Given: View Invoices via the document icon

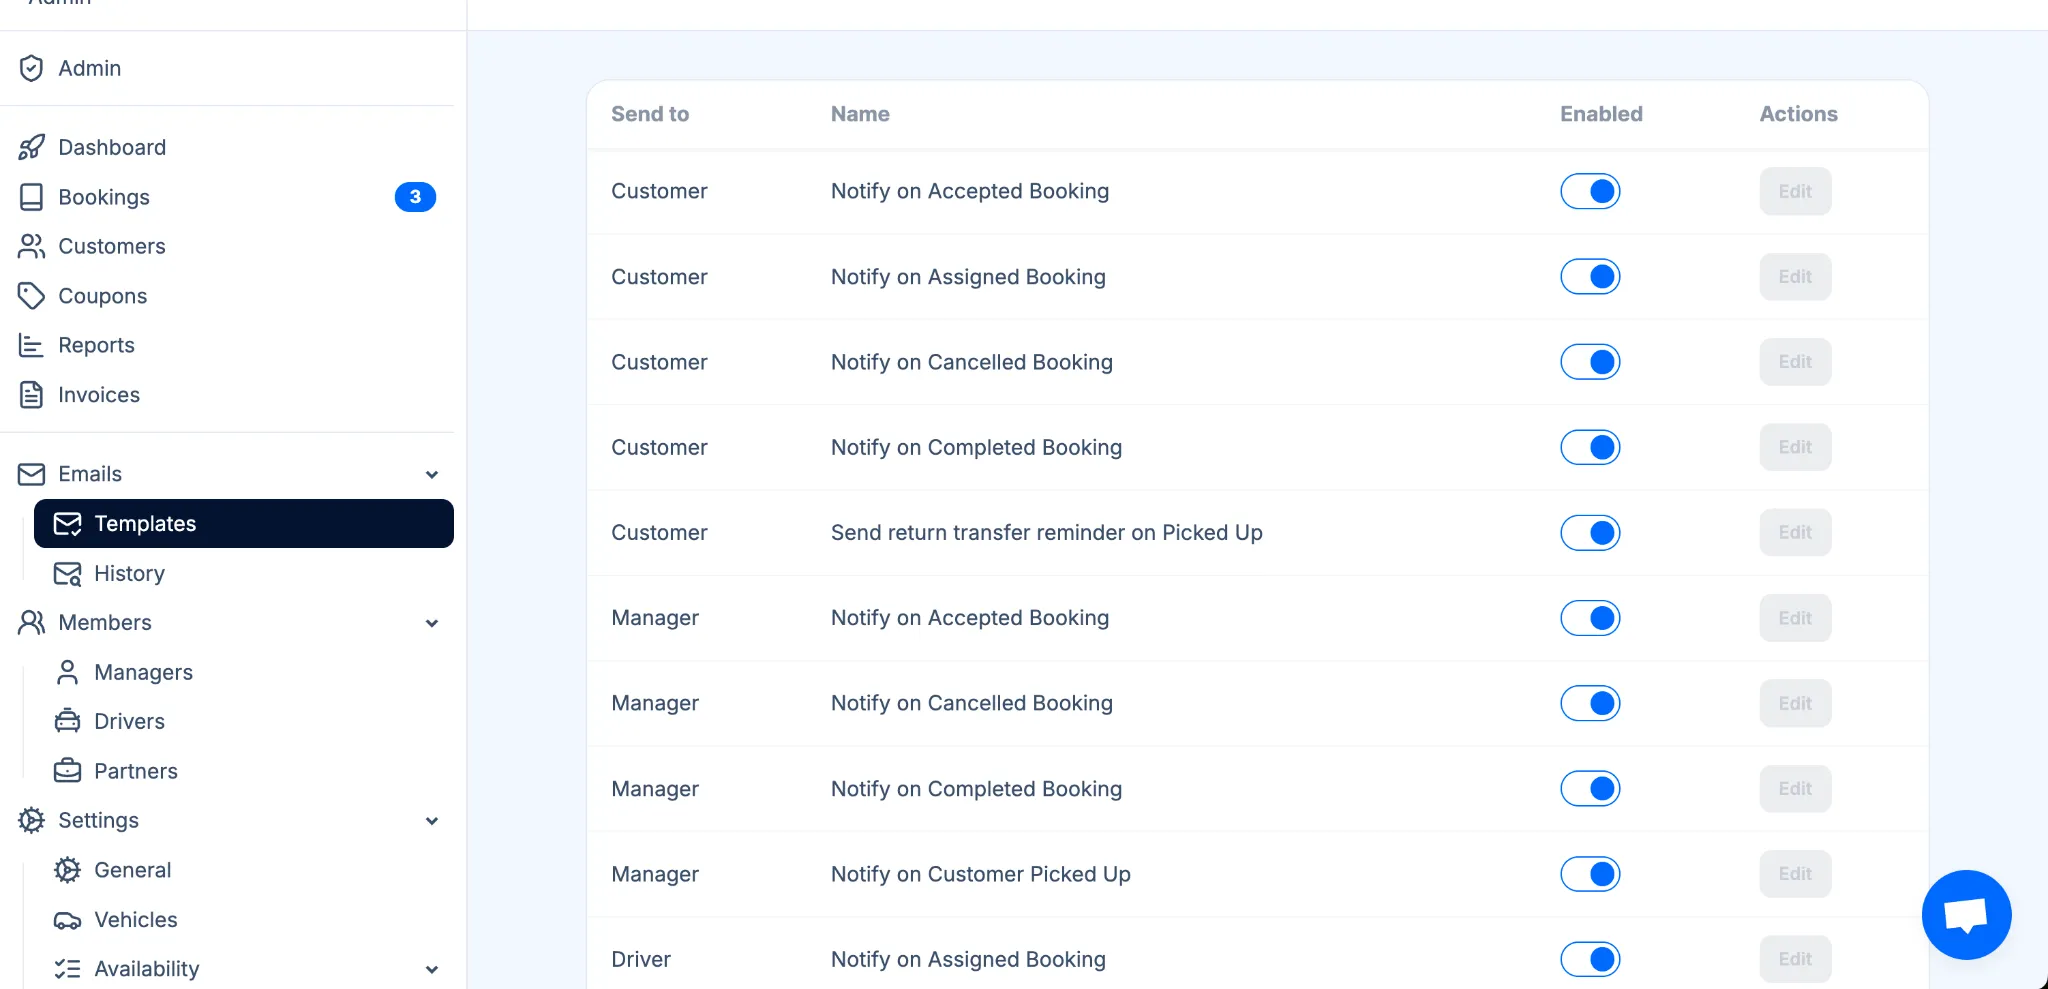Looking at the screenshot, I should point(31,394).
